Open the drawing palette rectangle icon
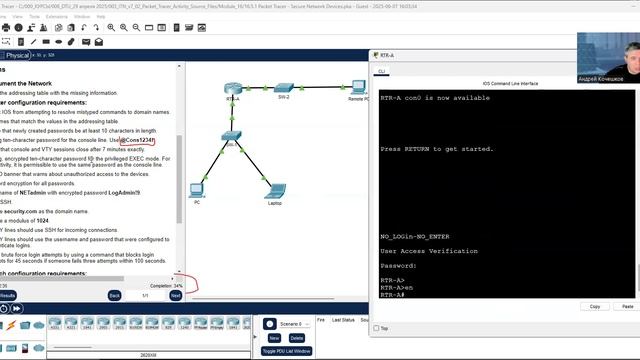This screenshot has width=640, height=360. click(x=149, y=28)
